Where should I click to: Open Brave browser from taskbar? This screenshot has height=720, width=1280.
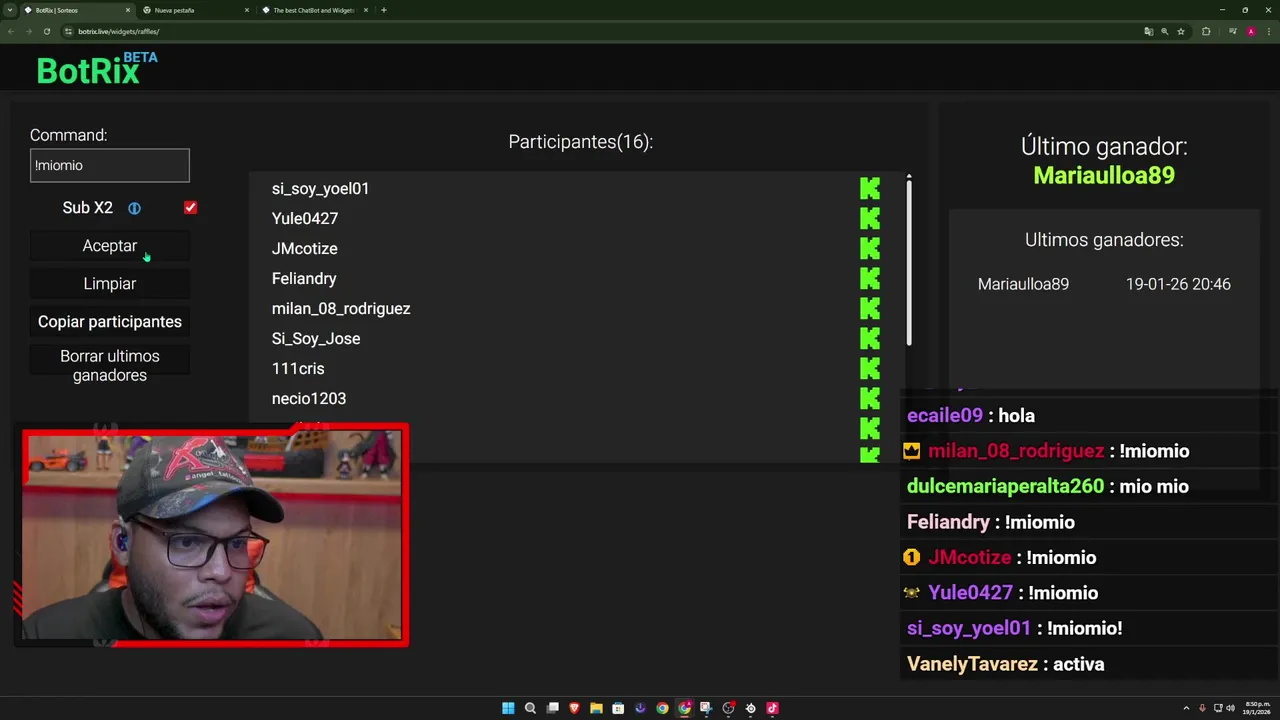click(x=574, y=708)
